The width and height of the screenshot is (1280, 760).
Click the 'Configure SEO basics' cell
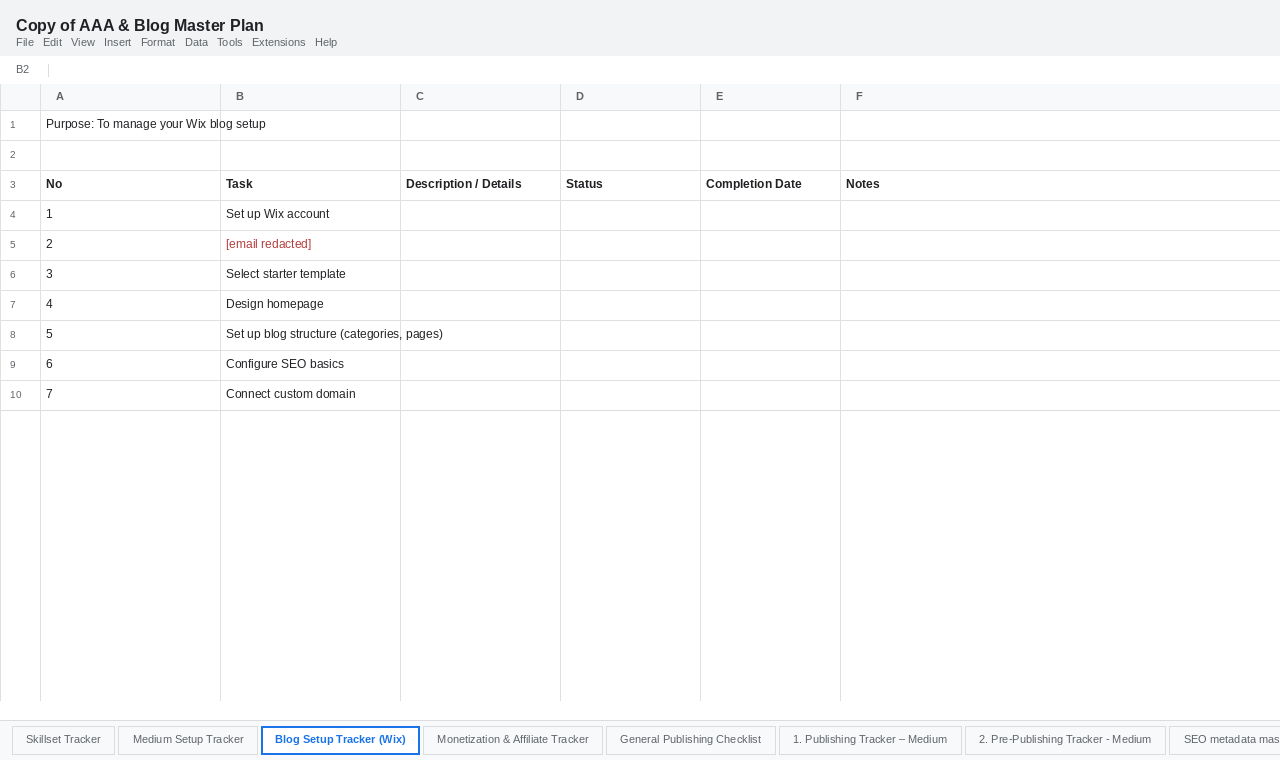(x=310, y=365)
